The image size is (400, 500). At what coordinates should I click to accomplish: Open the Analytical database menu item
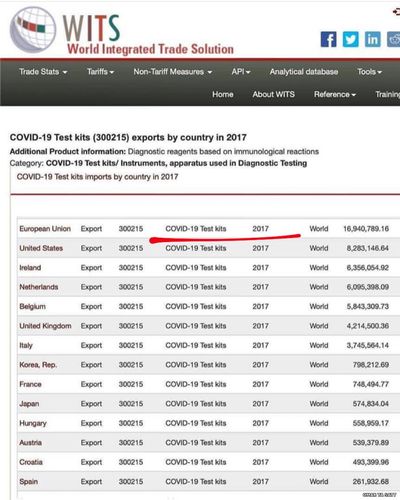pyautogui.click(x=304, y=72)
